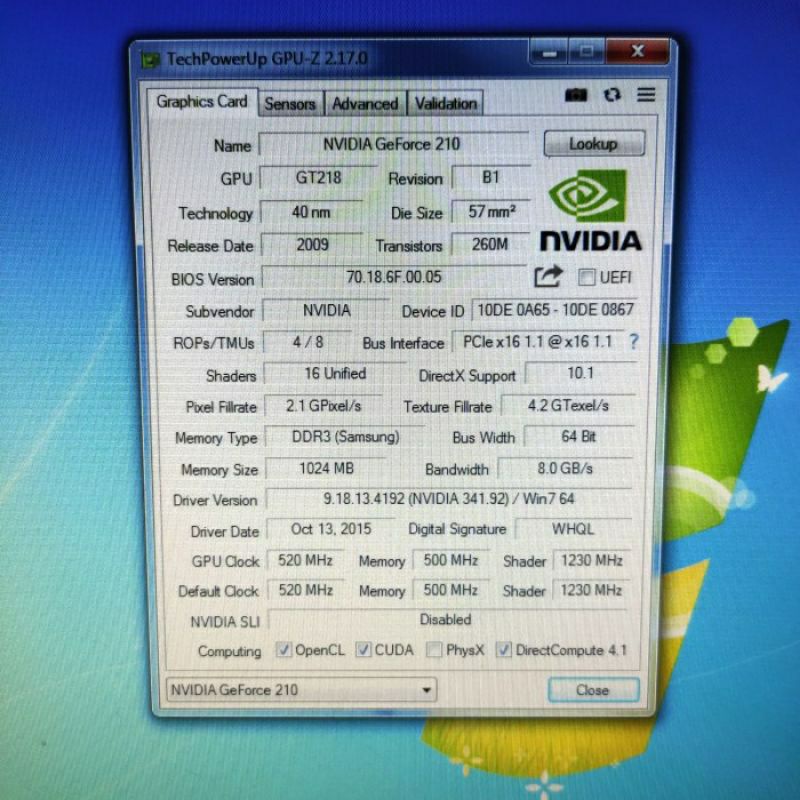The height and width of the screenshot is (800, 800).
Task: Click the GPU-Z title bar app icon
Action: [x=151, y=59]
